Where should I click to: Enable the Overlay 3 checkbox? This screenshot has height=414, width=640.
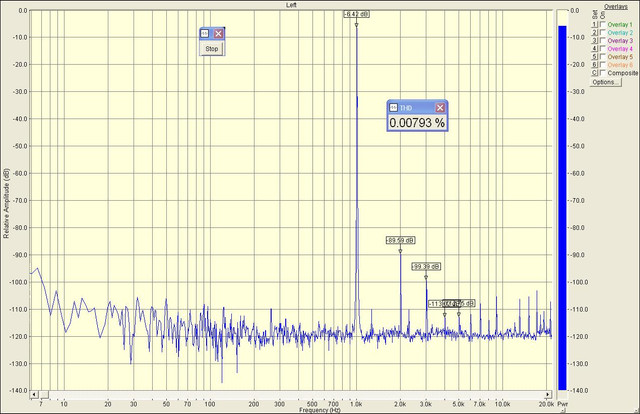click(602, 40)
